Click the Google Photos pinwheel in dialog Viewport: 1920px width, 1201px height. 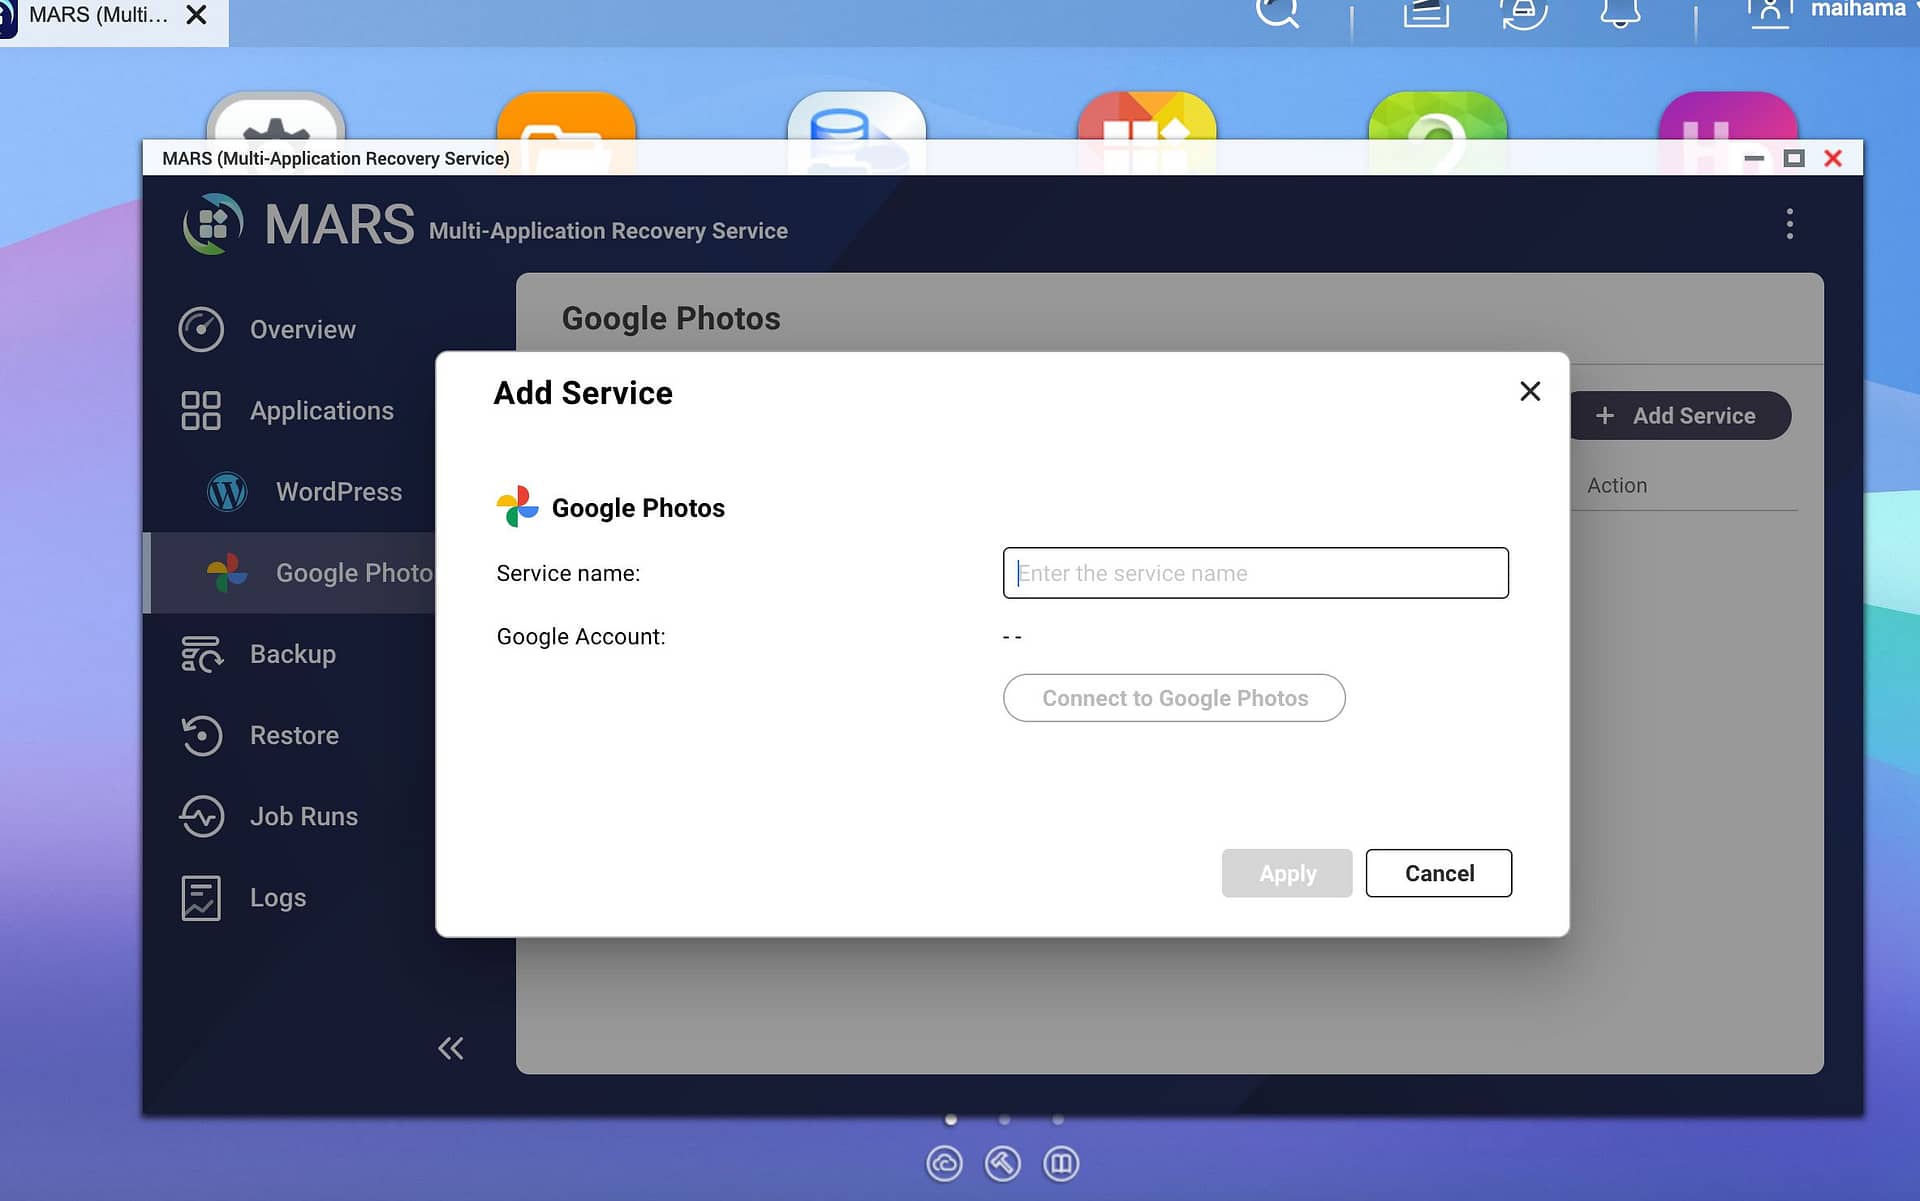[x=517, y=507]
